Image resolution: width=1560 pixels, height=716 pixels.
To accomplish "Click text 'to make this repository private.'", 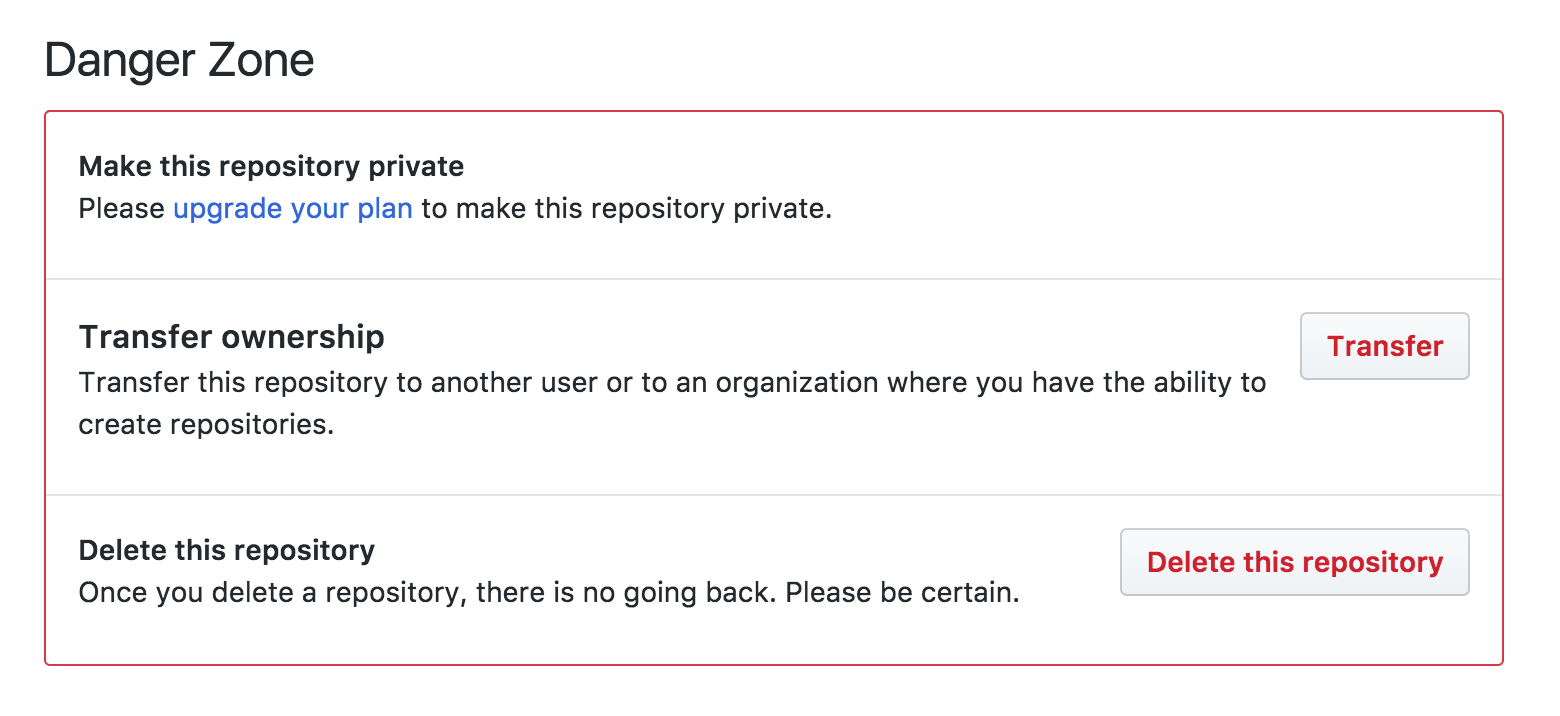I will click(x=626, y=210).
